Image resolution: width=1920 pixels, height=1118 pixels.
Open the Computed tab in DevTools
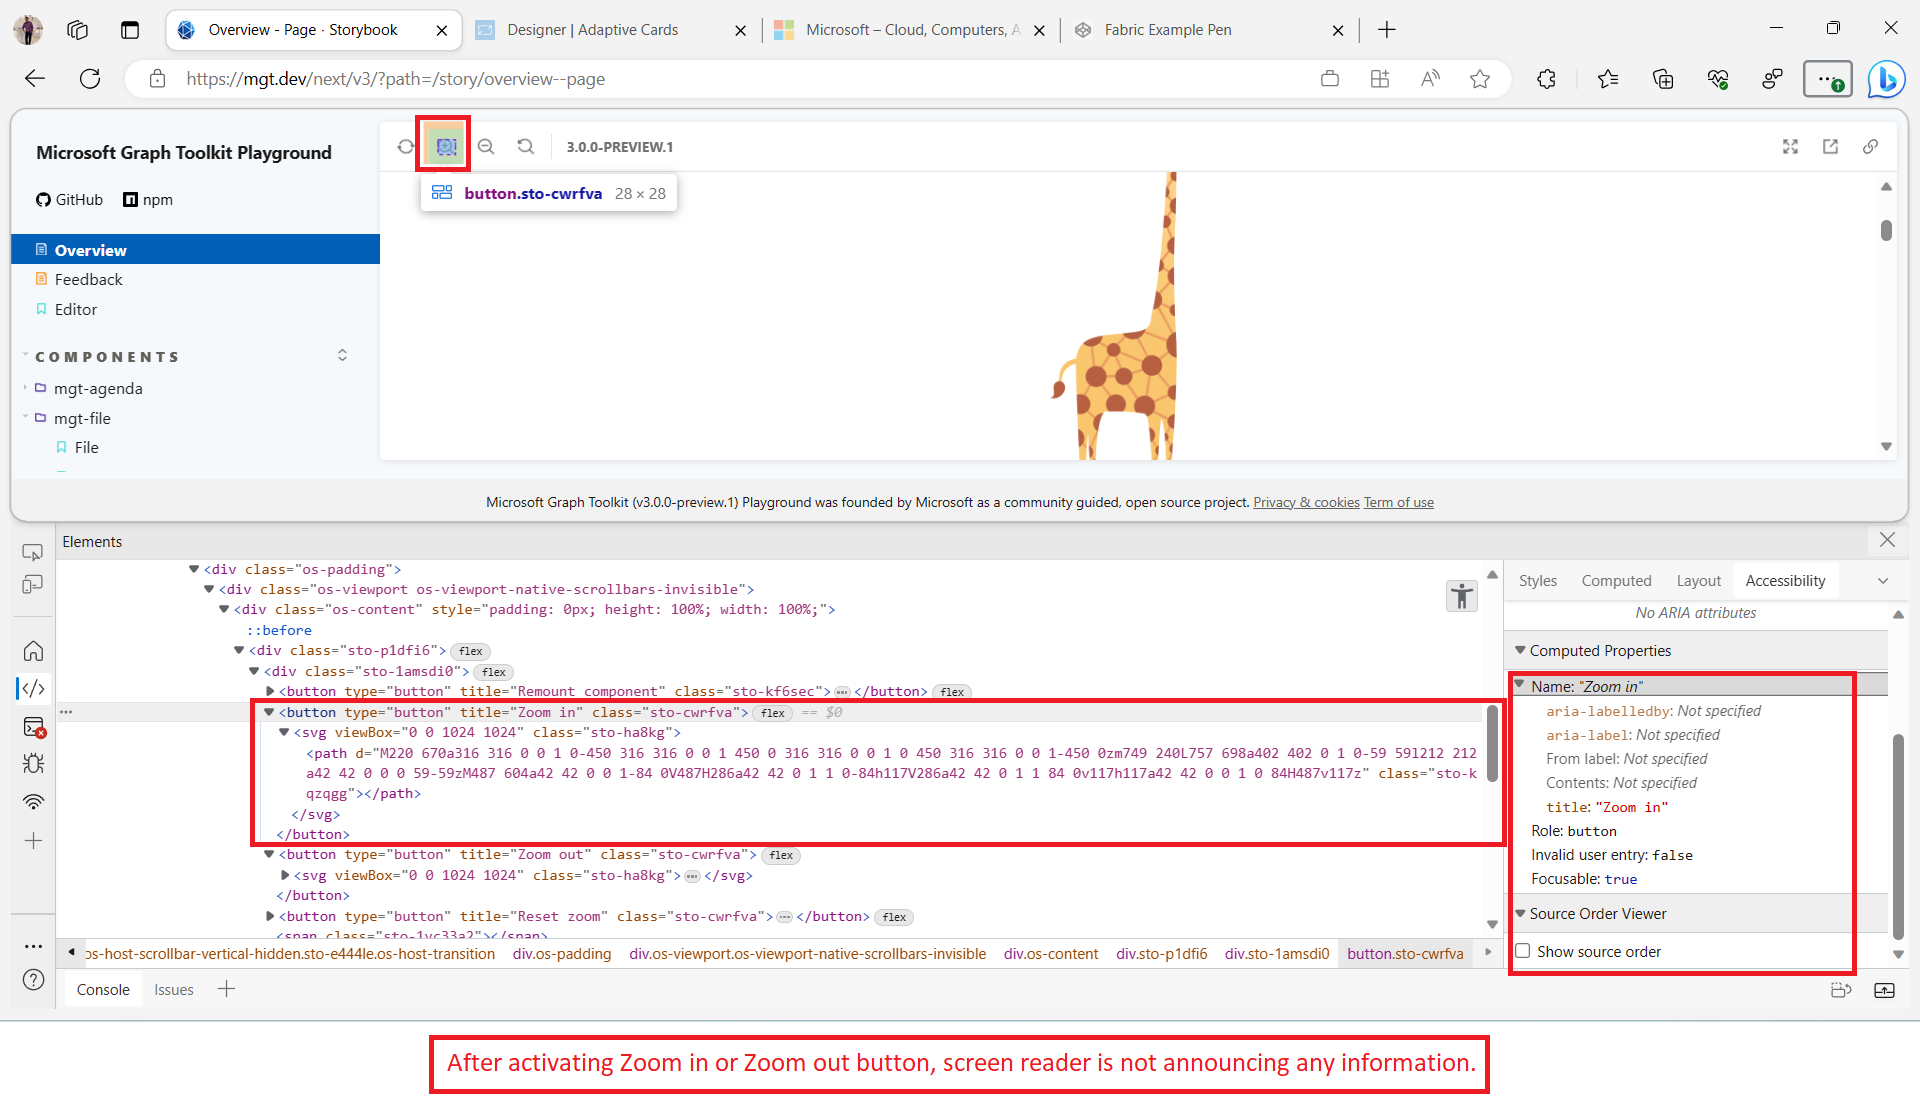coord(1616,580)
